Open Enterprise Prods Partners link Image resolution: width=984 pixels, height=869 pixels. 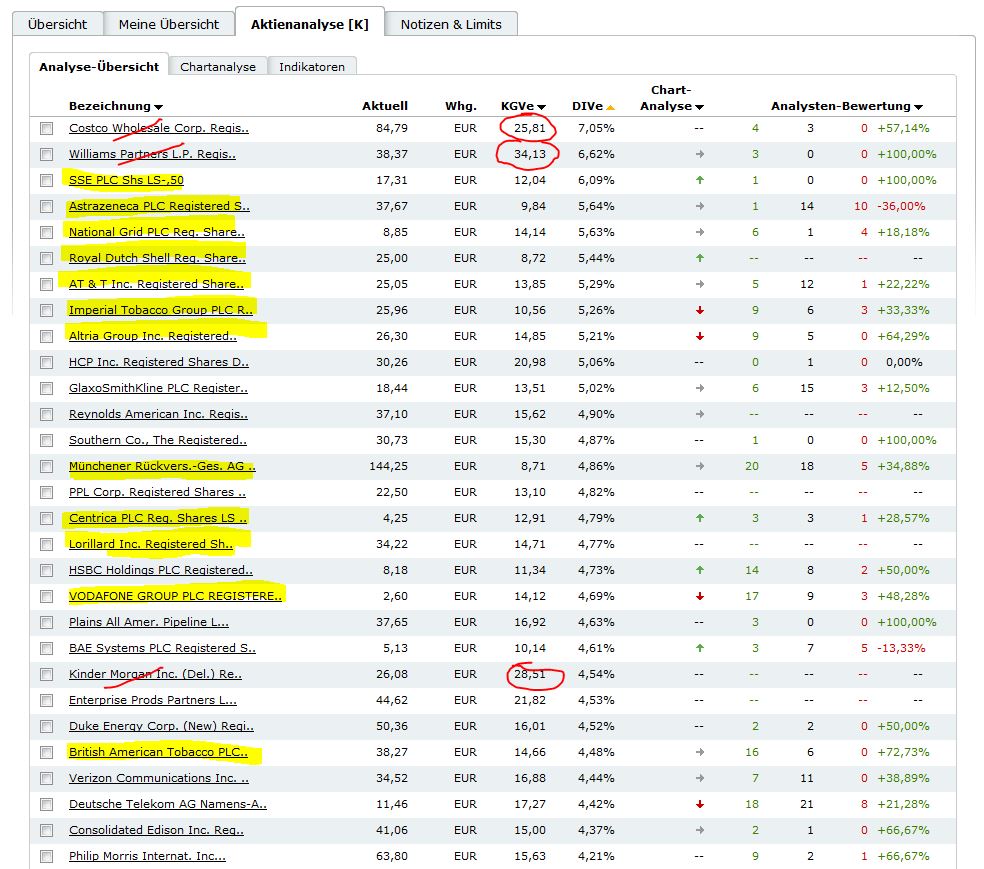pos(152,700)
